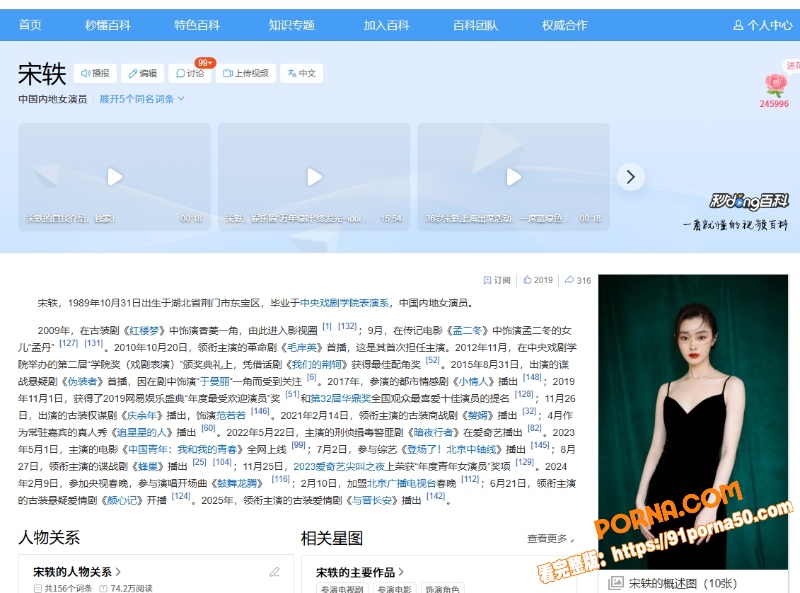Click citation reference [142]

click(x=436, y=496)
